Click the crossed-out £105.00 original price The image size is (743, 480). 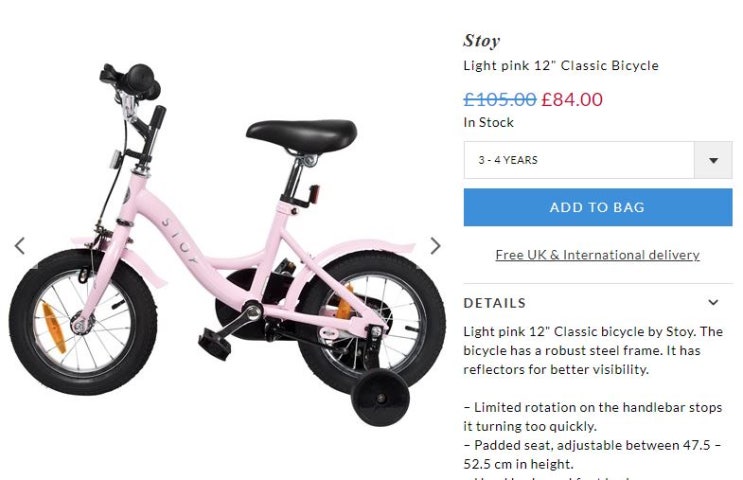tap(499, 99)
